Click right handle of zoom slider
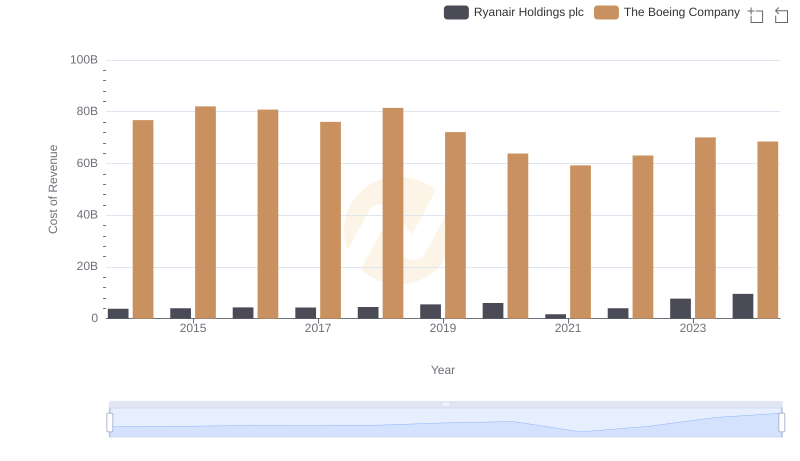 782,423
